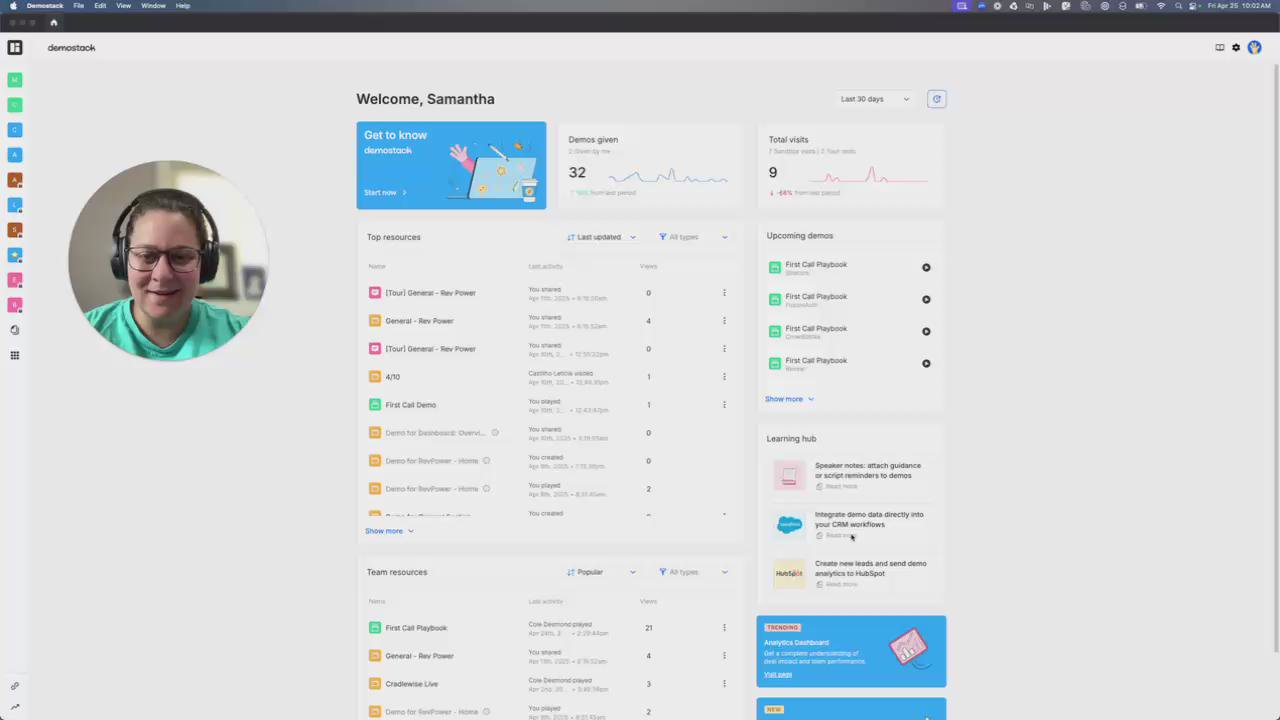This screenshot has height=720, width=1280.
Task: Click the HubSpot logo in Learning hub
Action: pyautogui.click(x=789, y=573)
